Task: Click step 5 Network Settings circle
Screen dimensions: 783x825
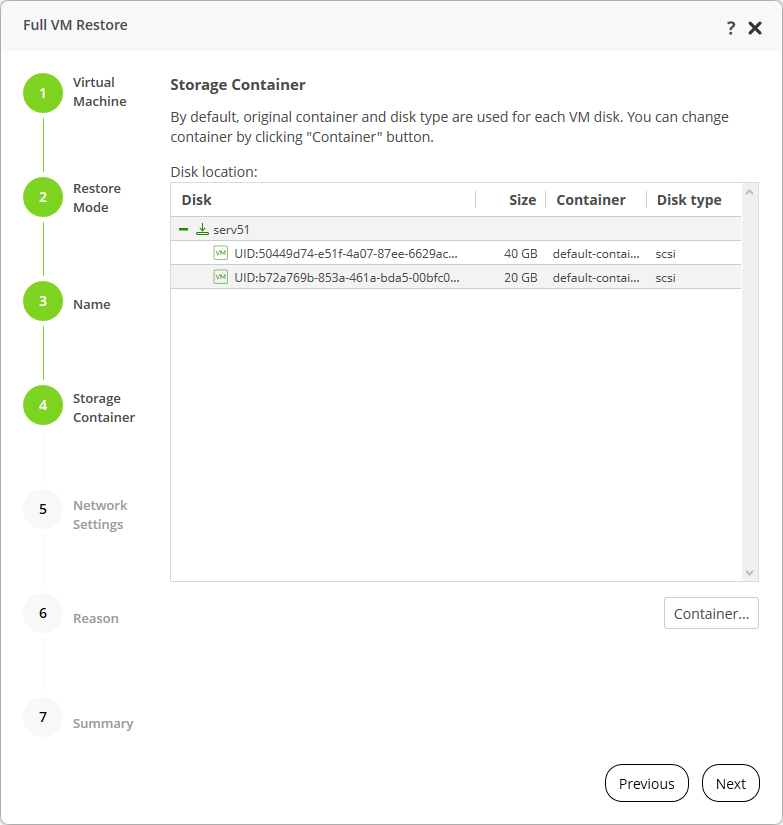Action: [43, 509]
